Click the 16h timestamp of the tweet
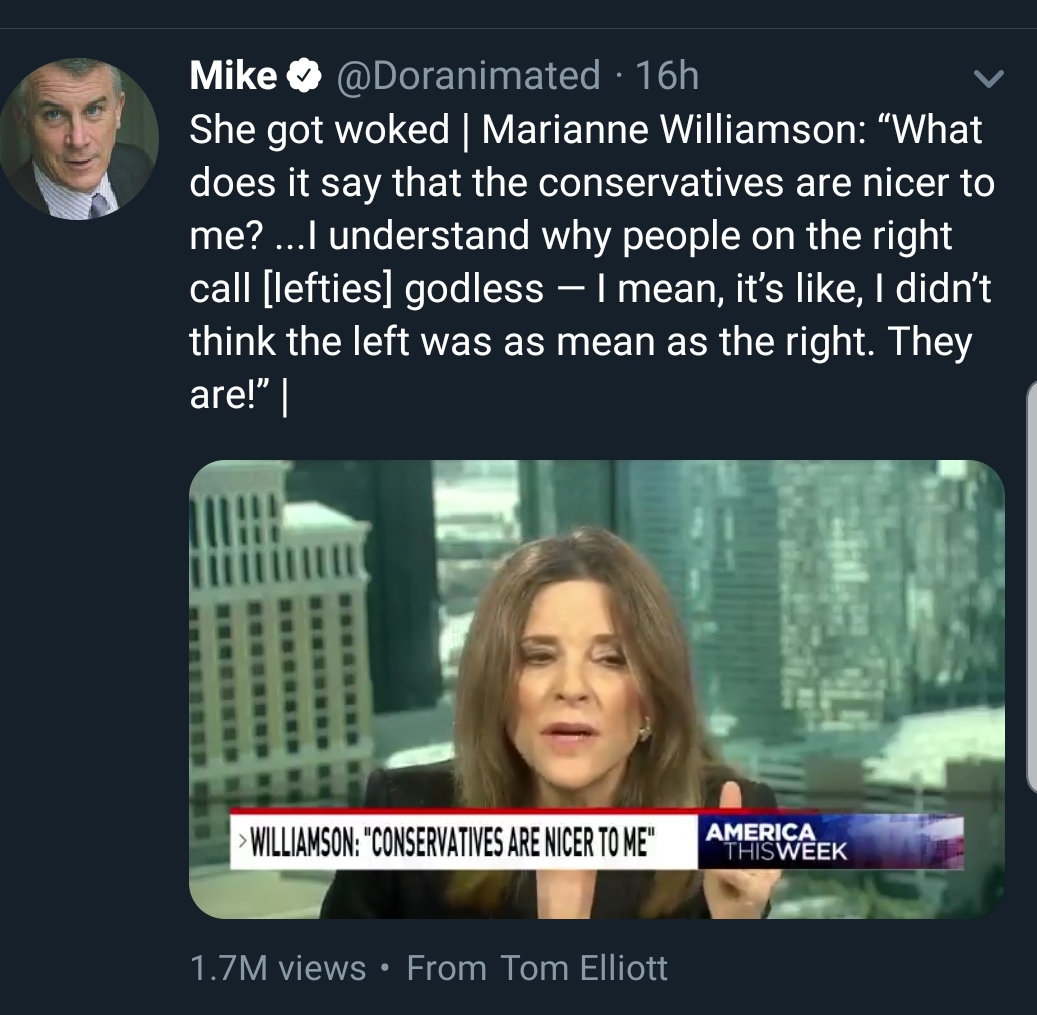 (x=667, y=75)
